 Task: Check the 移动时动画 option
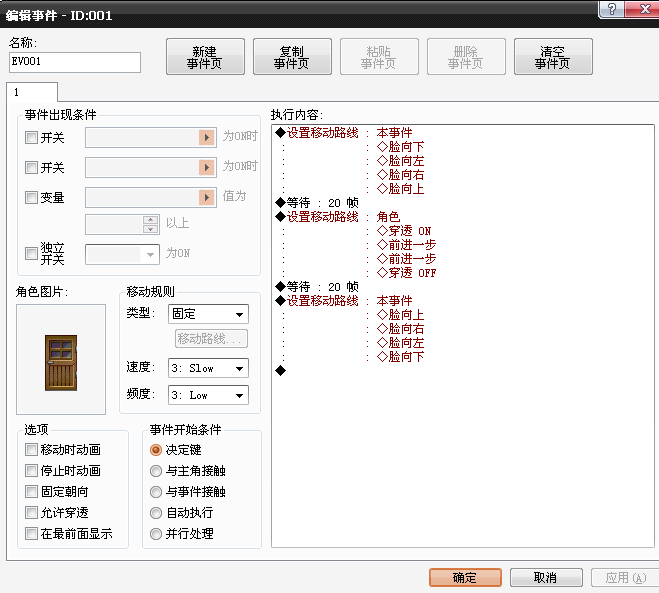pyautogui.click(x=31, y=450)
